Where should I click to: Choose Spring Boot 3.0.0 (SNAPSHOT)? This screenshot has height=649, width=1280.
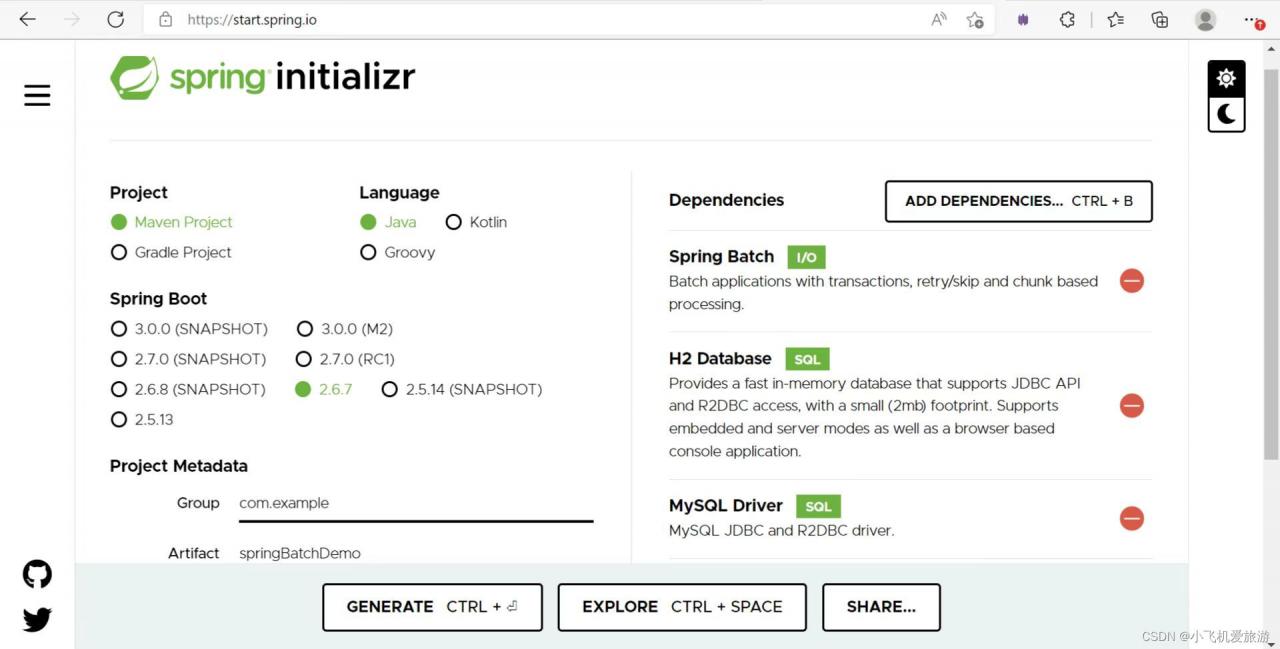point(189,329)
